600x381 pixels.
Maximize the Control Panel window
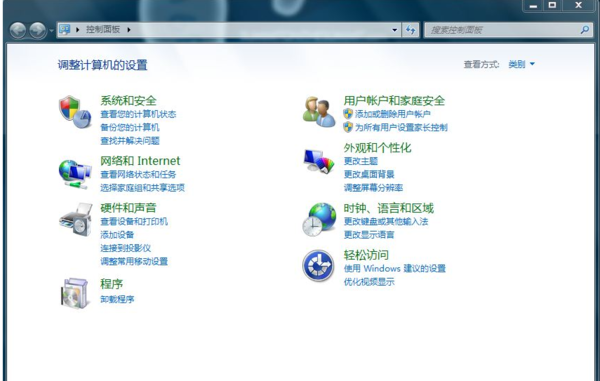(x=552, y=5)
